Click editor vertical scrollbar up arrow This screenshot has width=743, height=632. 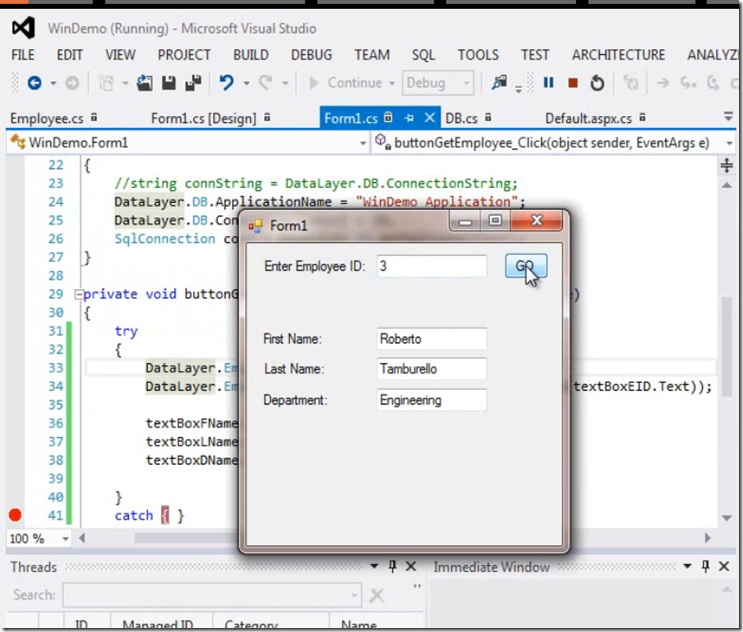(x=726, y=186)
